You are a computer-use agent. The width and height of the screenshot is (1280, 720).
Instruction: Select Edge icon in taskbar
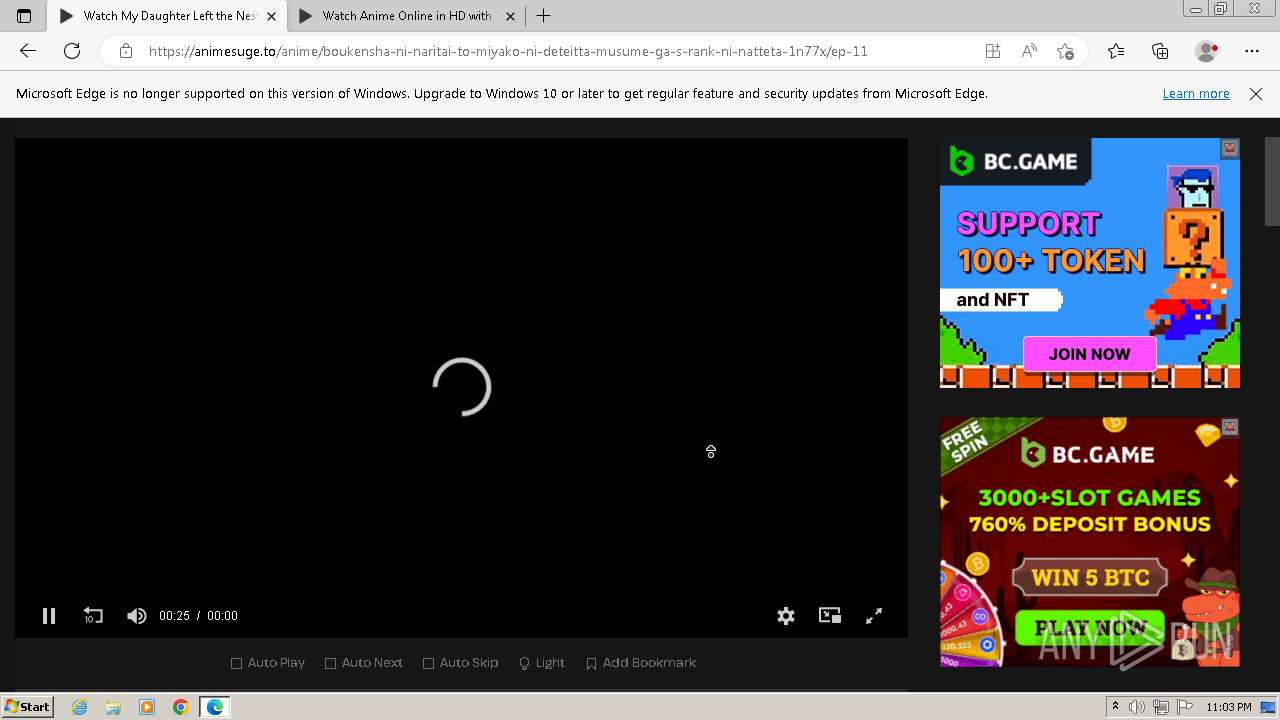tap(215, 707)
